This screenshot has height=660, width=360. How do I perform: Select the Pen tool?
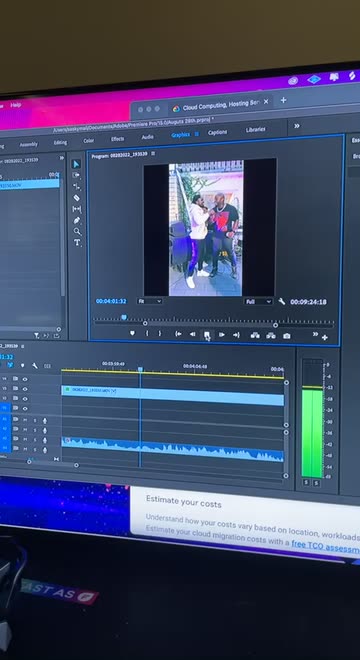pos(77,220)
